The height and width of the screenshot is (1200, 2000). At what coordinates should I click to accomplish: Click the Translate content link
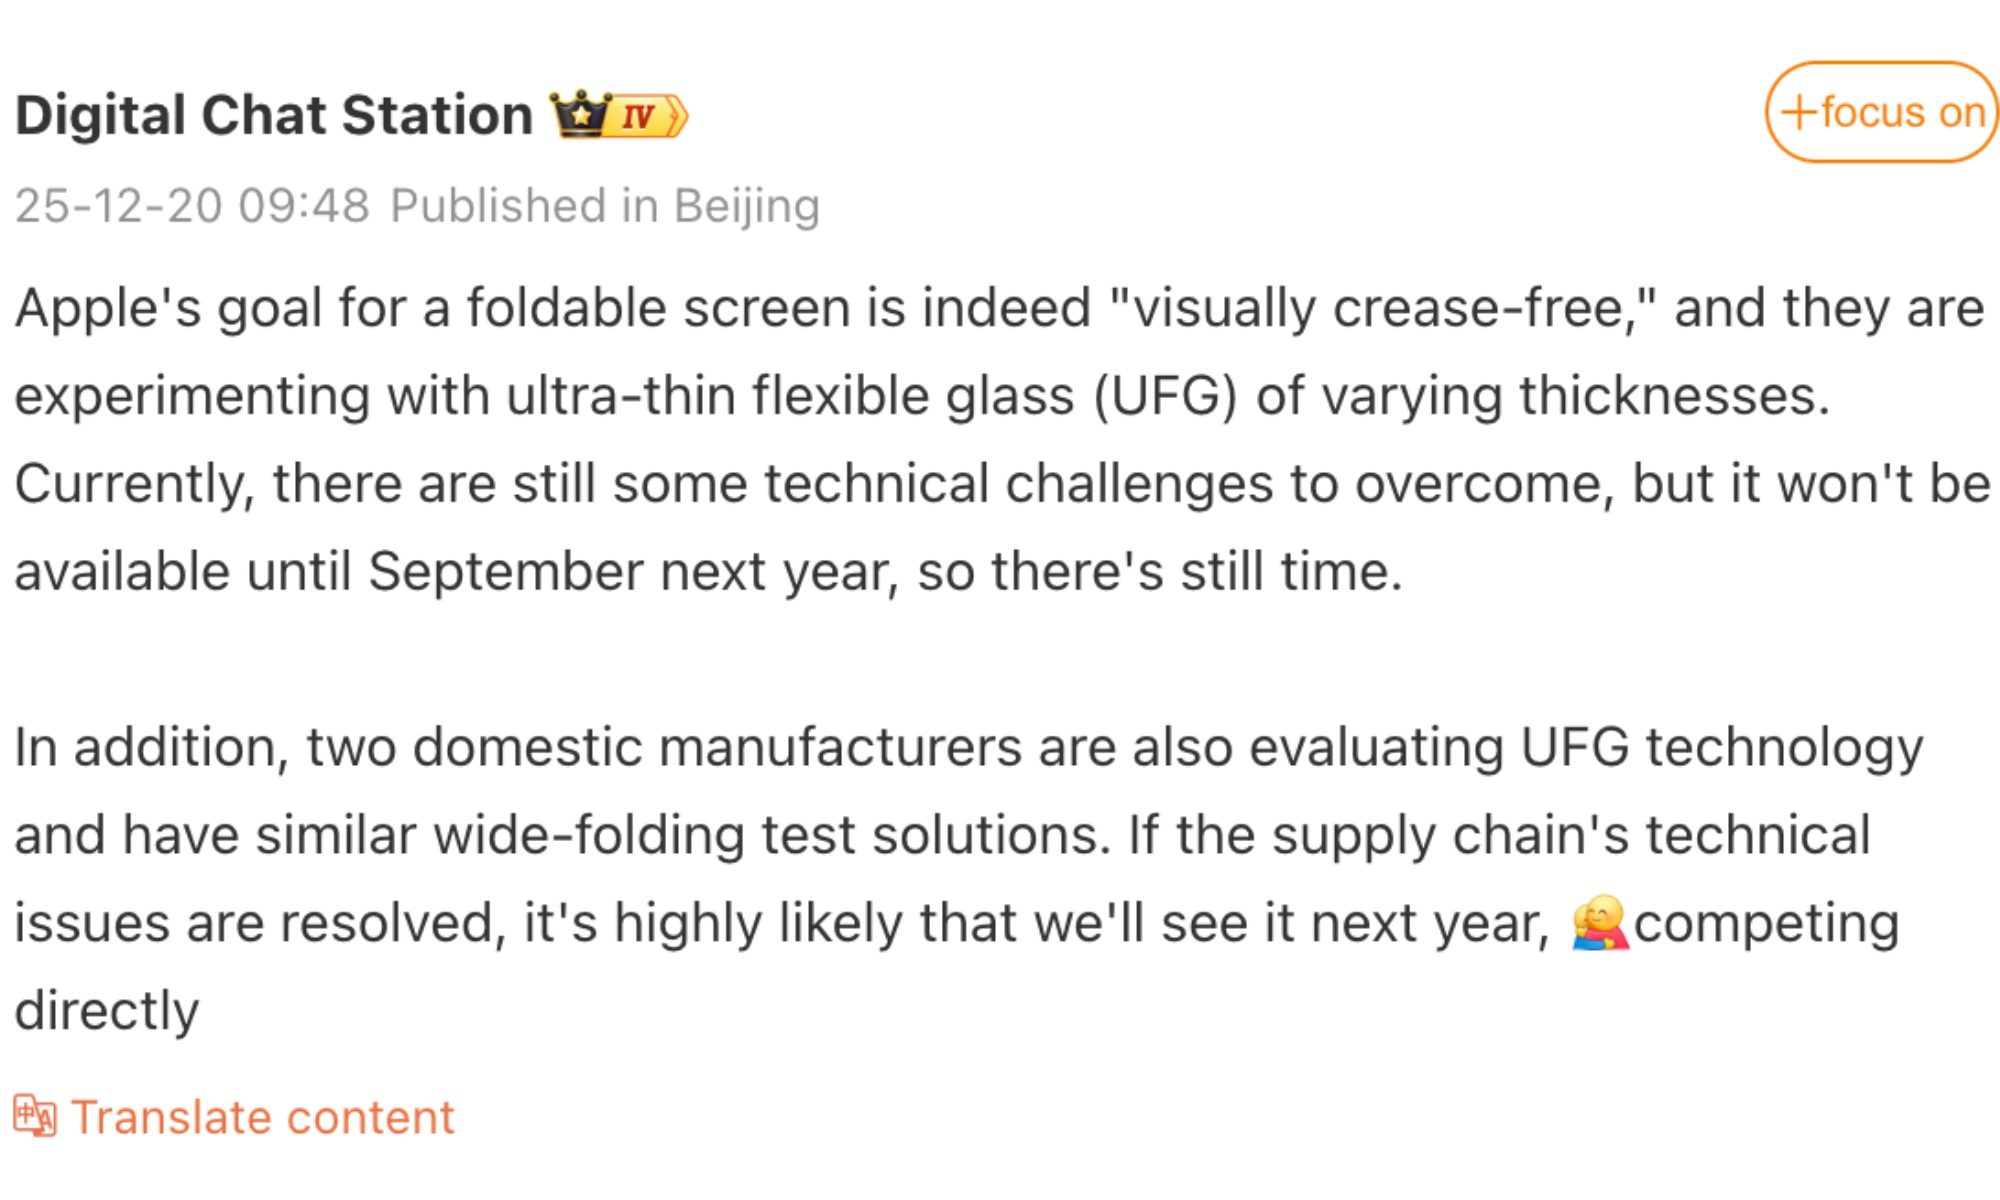262,1117
